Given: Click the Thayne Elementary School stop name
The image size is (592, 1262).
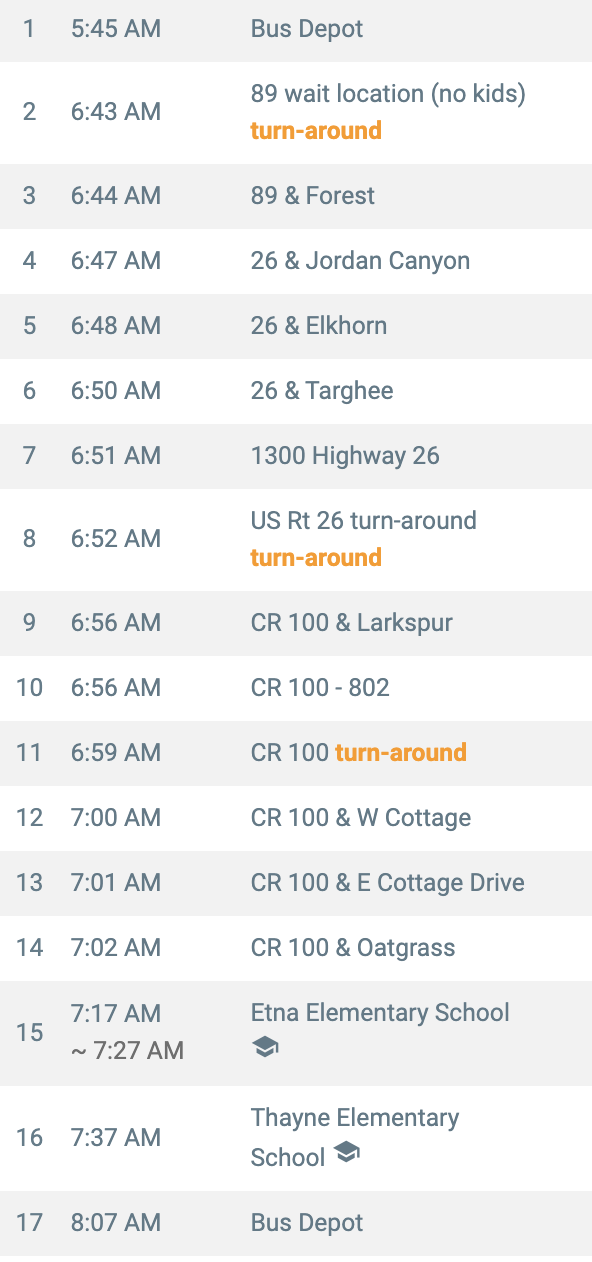Looking at the screenshot, I should point(355,1137).
